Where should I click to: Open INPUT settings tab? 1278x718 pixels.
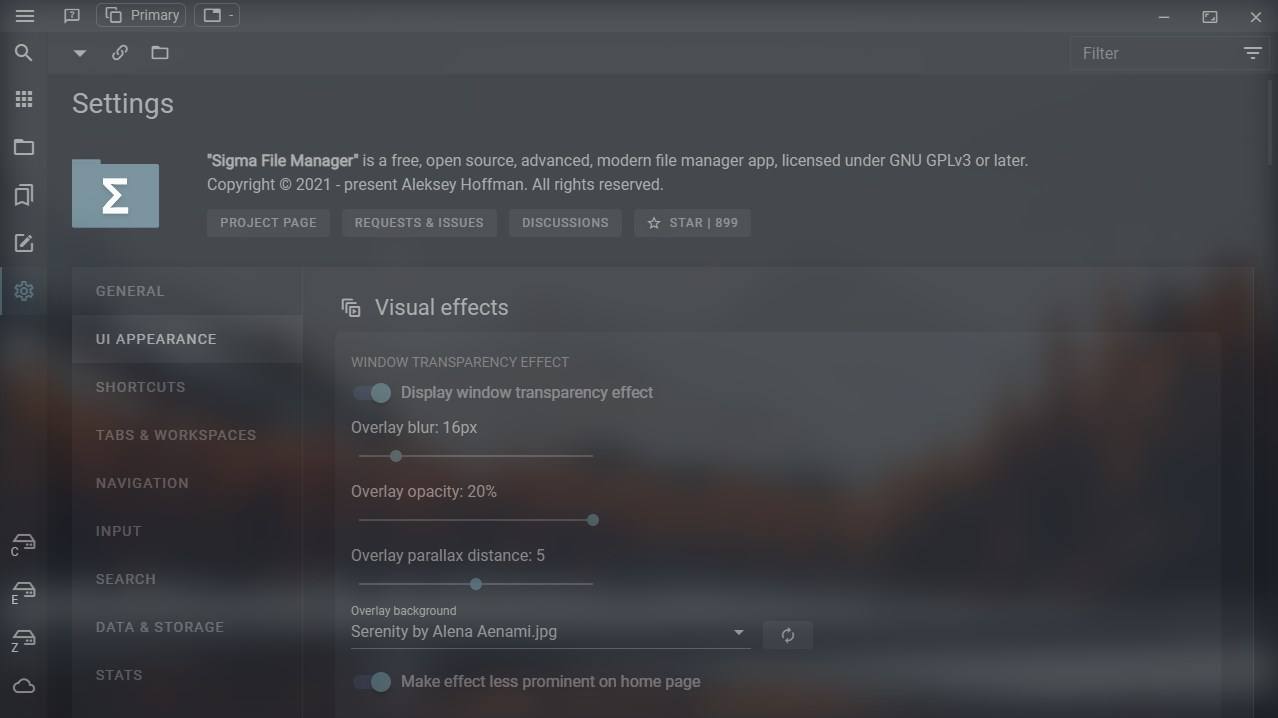[187, 531]
